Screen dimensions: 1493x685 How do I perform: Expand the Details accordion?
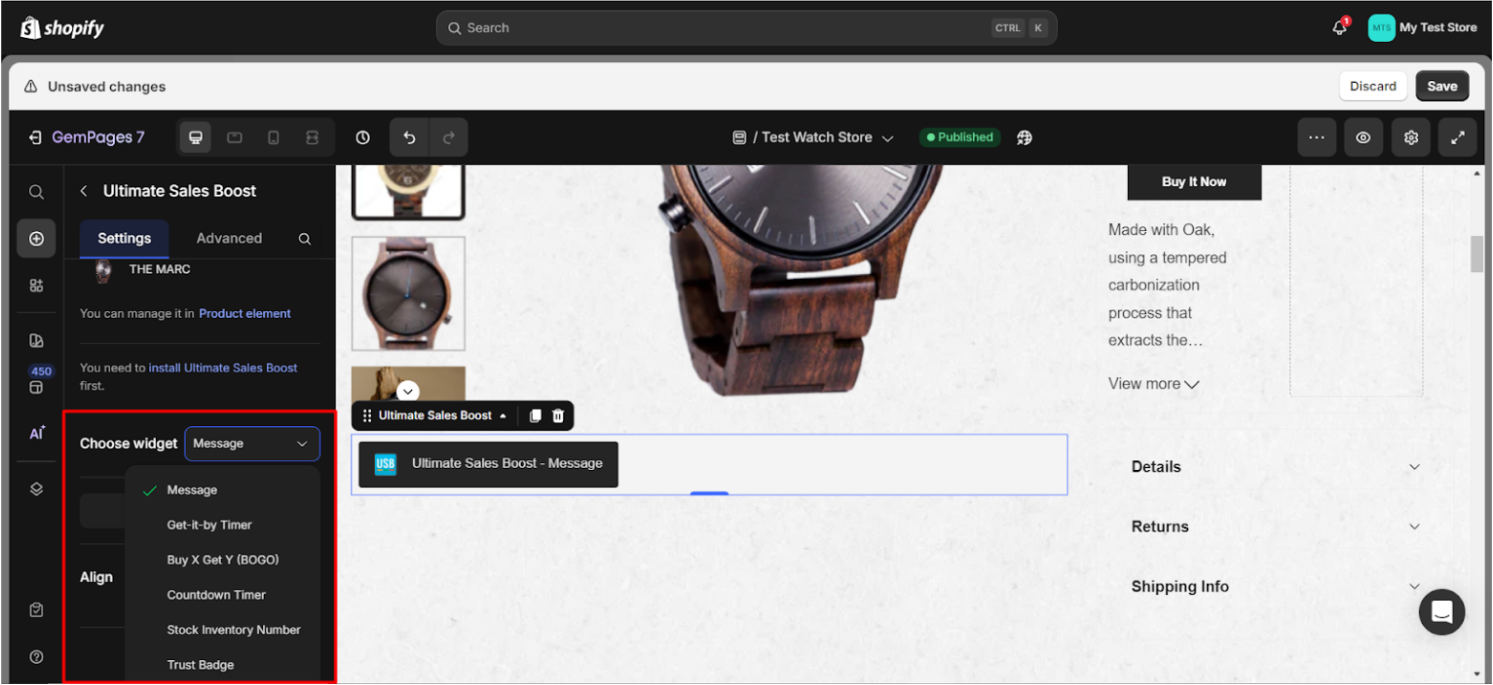tap(1275, 467)
